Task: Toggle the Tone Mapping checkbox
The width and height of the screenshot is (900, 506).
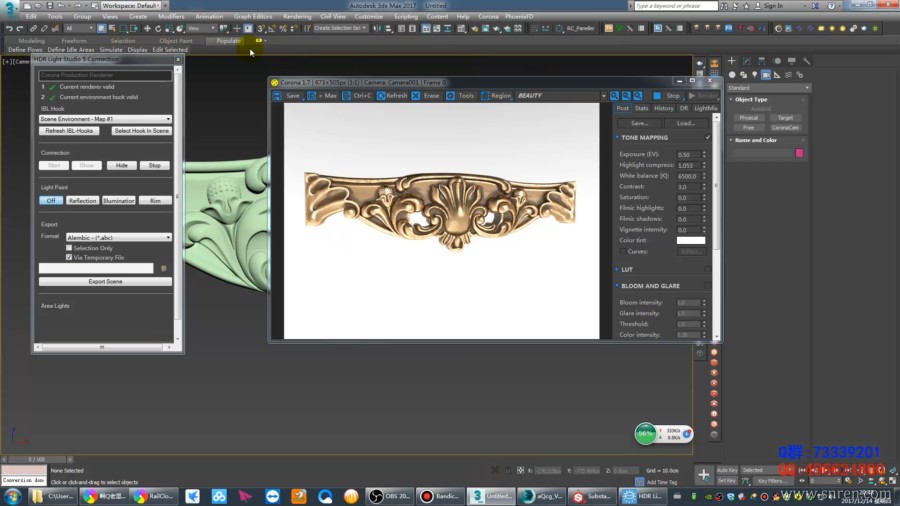Action: 707,138
